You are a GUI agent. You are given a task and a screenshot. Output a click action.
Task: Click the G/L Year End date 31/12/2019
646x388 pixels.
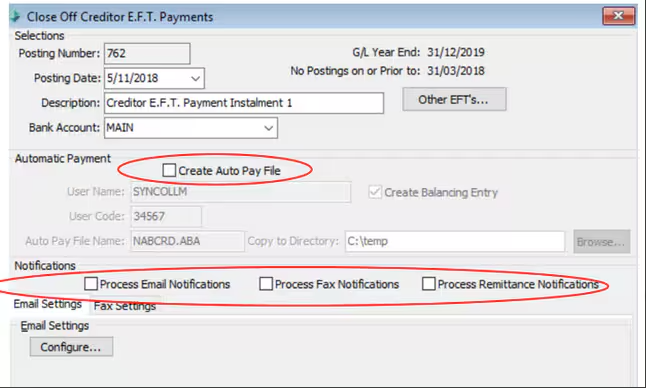456,52
